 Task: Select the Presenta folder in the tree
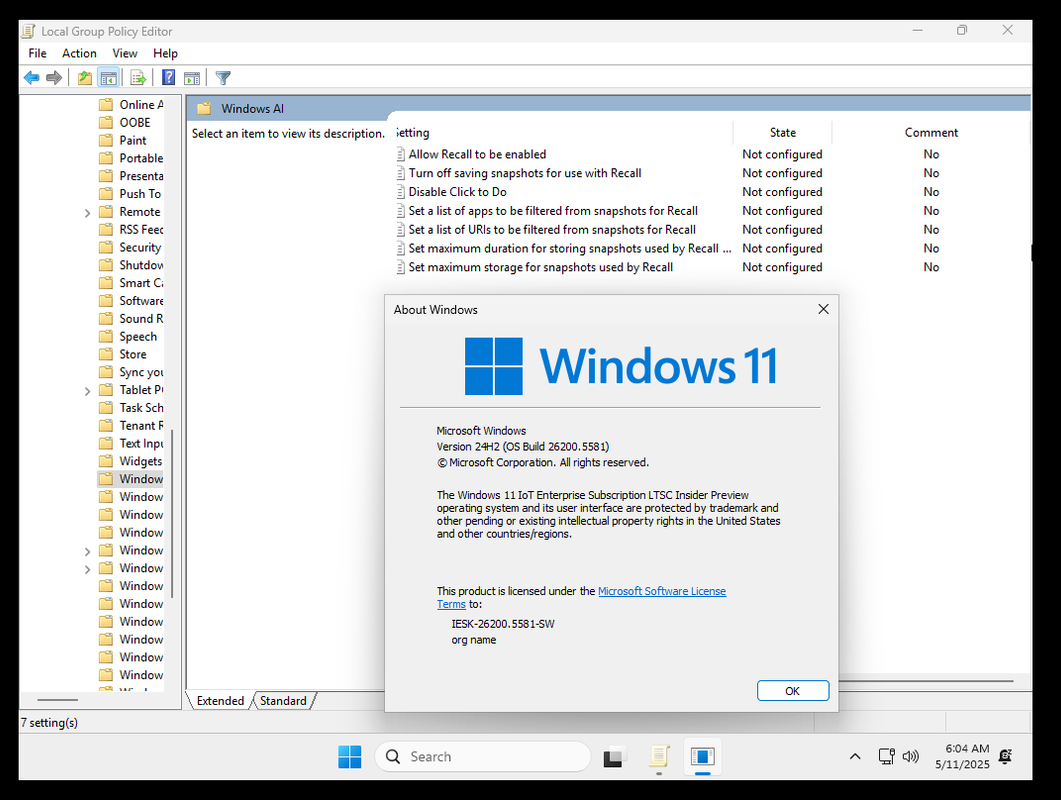[141, 176]
